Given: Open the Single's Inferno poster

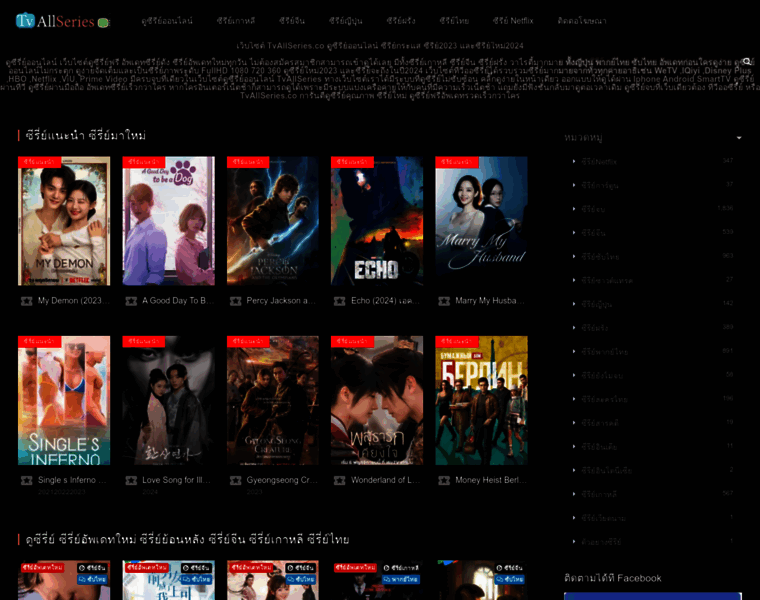Looking at the screenshot, I should point(64,400).
